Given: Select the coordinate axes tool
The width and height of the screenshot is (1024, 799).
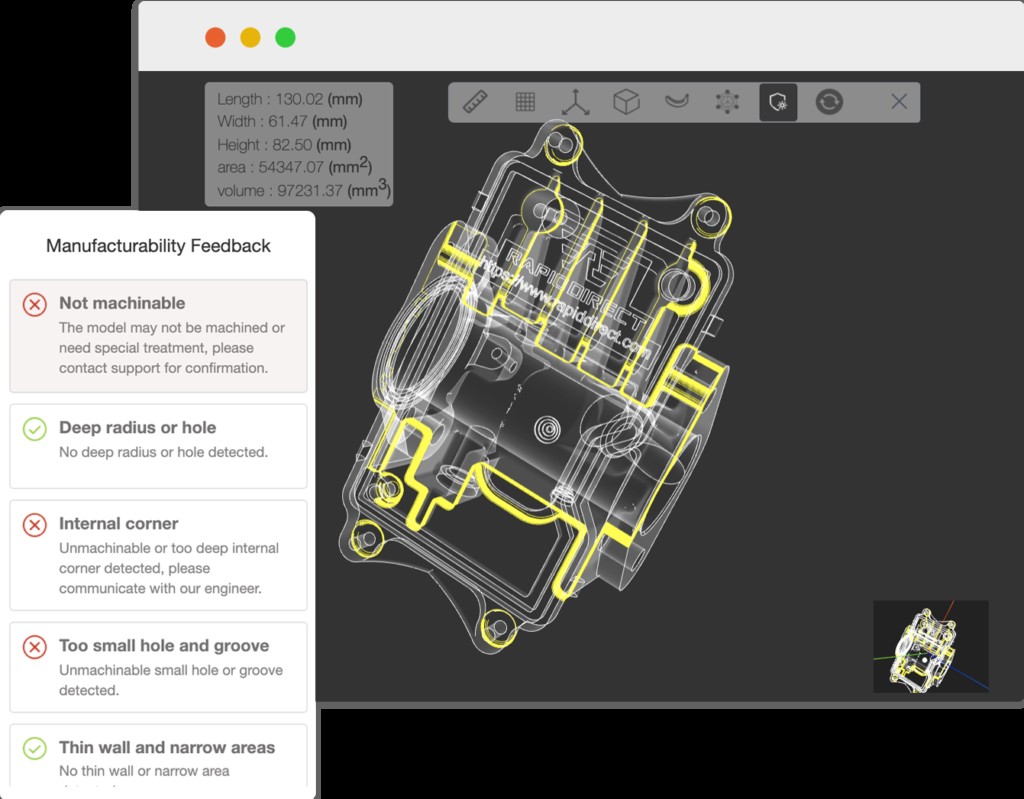Looking at the screenshot, I should (x=574, y=102).
